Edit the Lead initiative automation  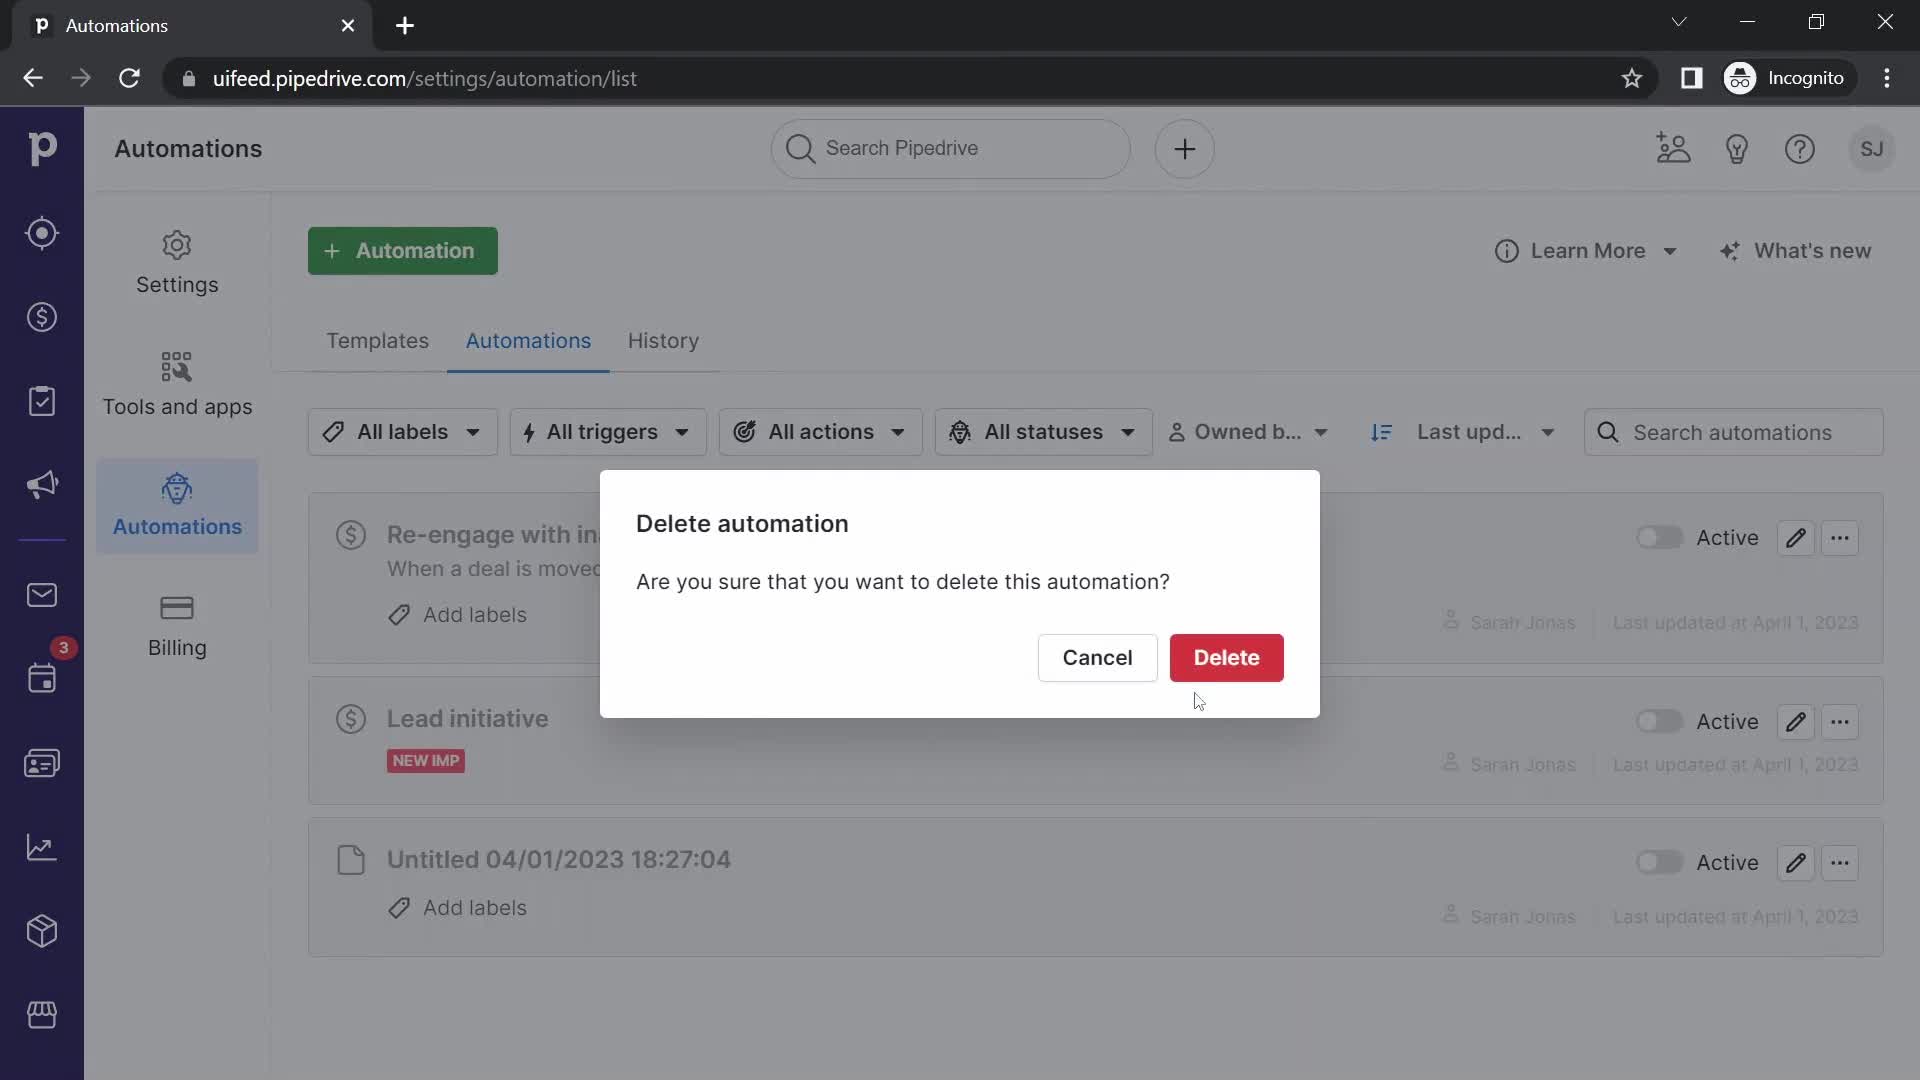click(1796, 722)
